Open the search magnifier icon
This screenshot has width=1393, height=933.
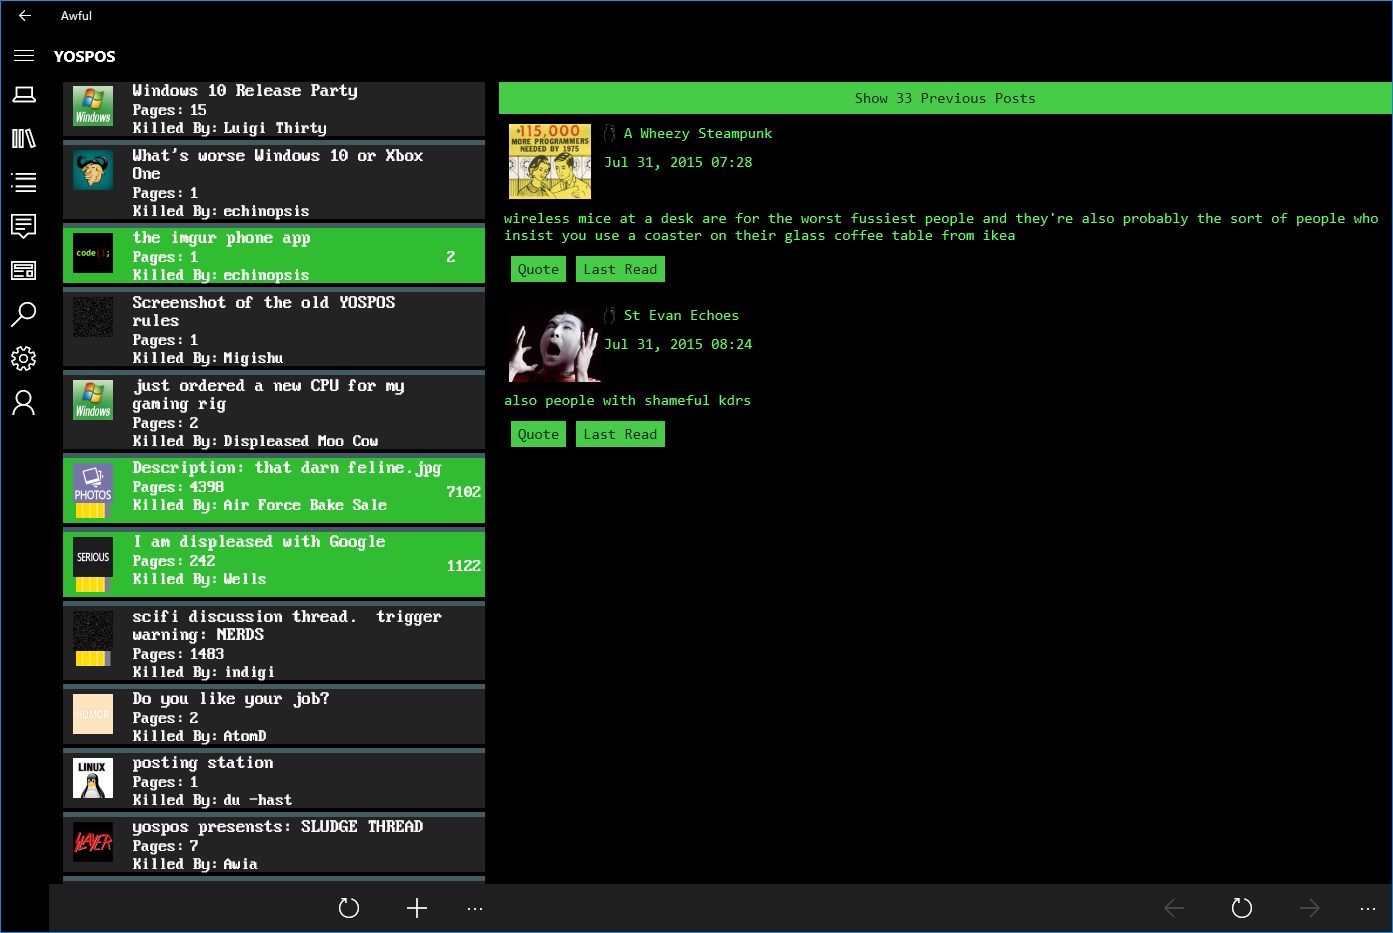(x=24, y=314)
